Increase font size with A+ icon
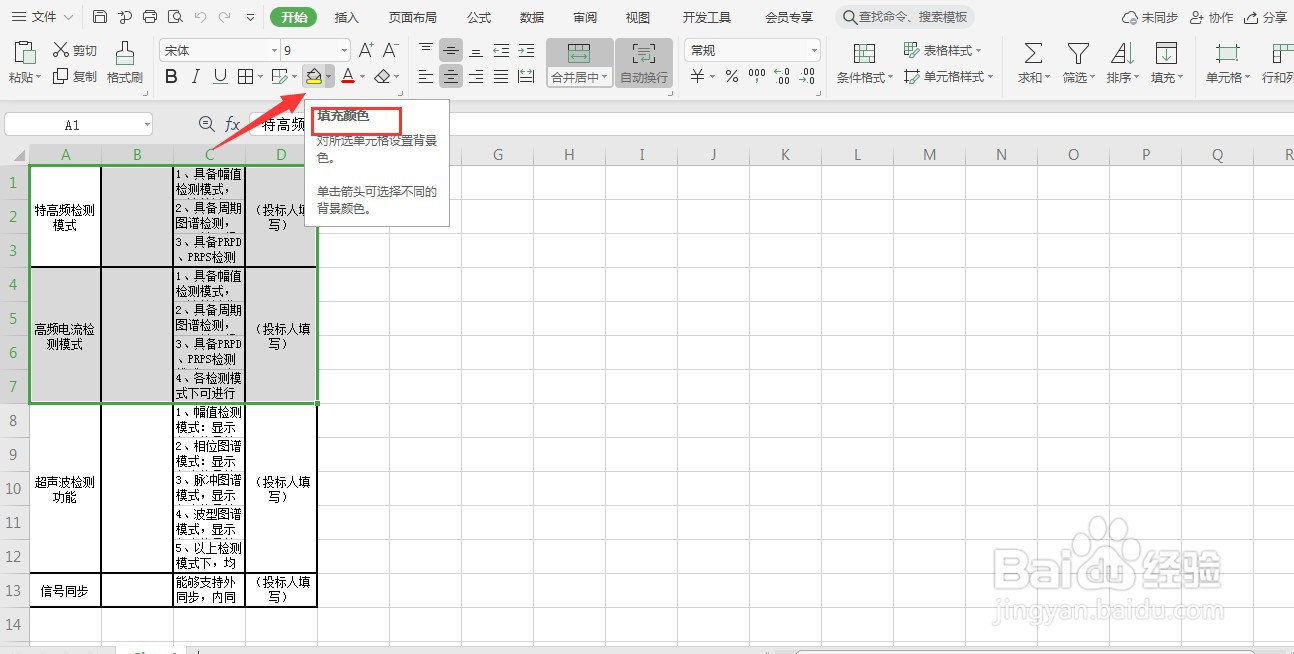The image size is (1294, 654). (366, 50)
